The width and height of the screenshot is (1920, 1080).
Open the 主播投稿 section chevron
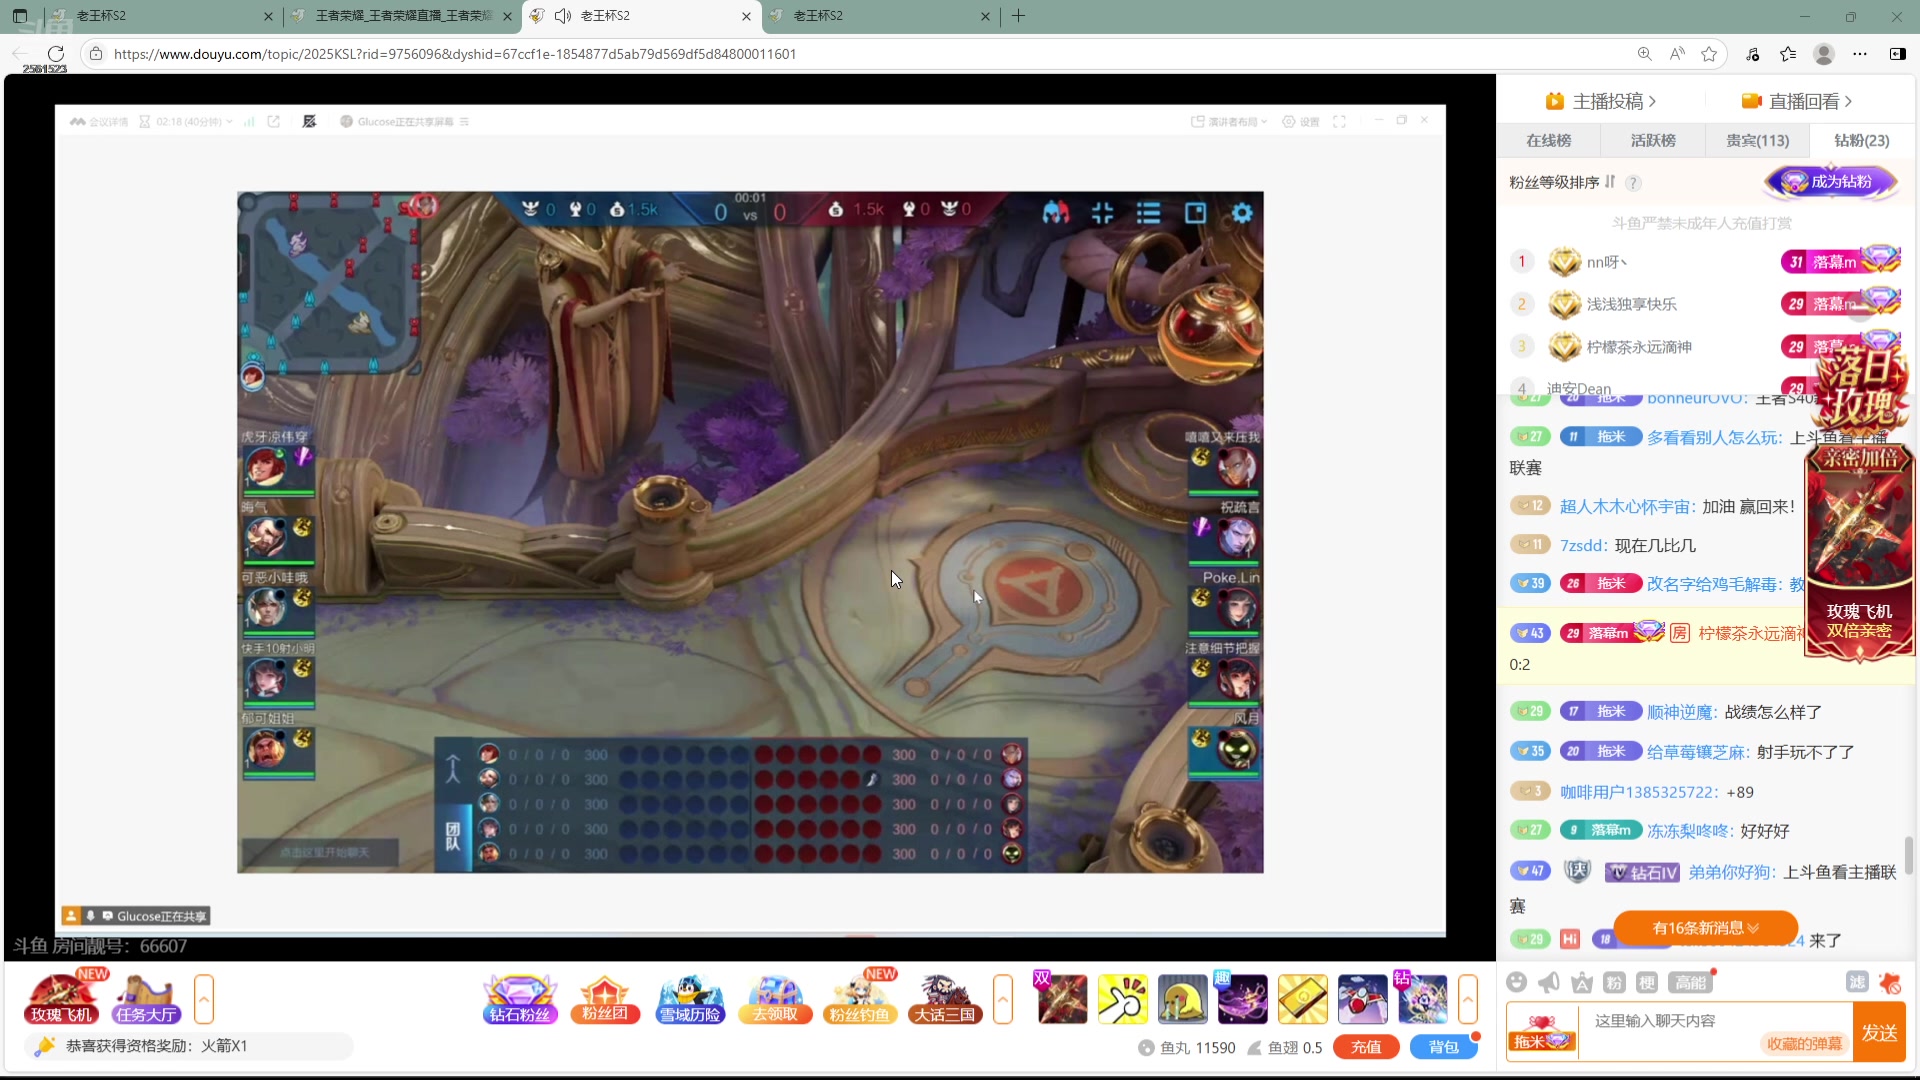[1653, 101]
